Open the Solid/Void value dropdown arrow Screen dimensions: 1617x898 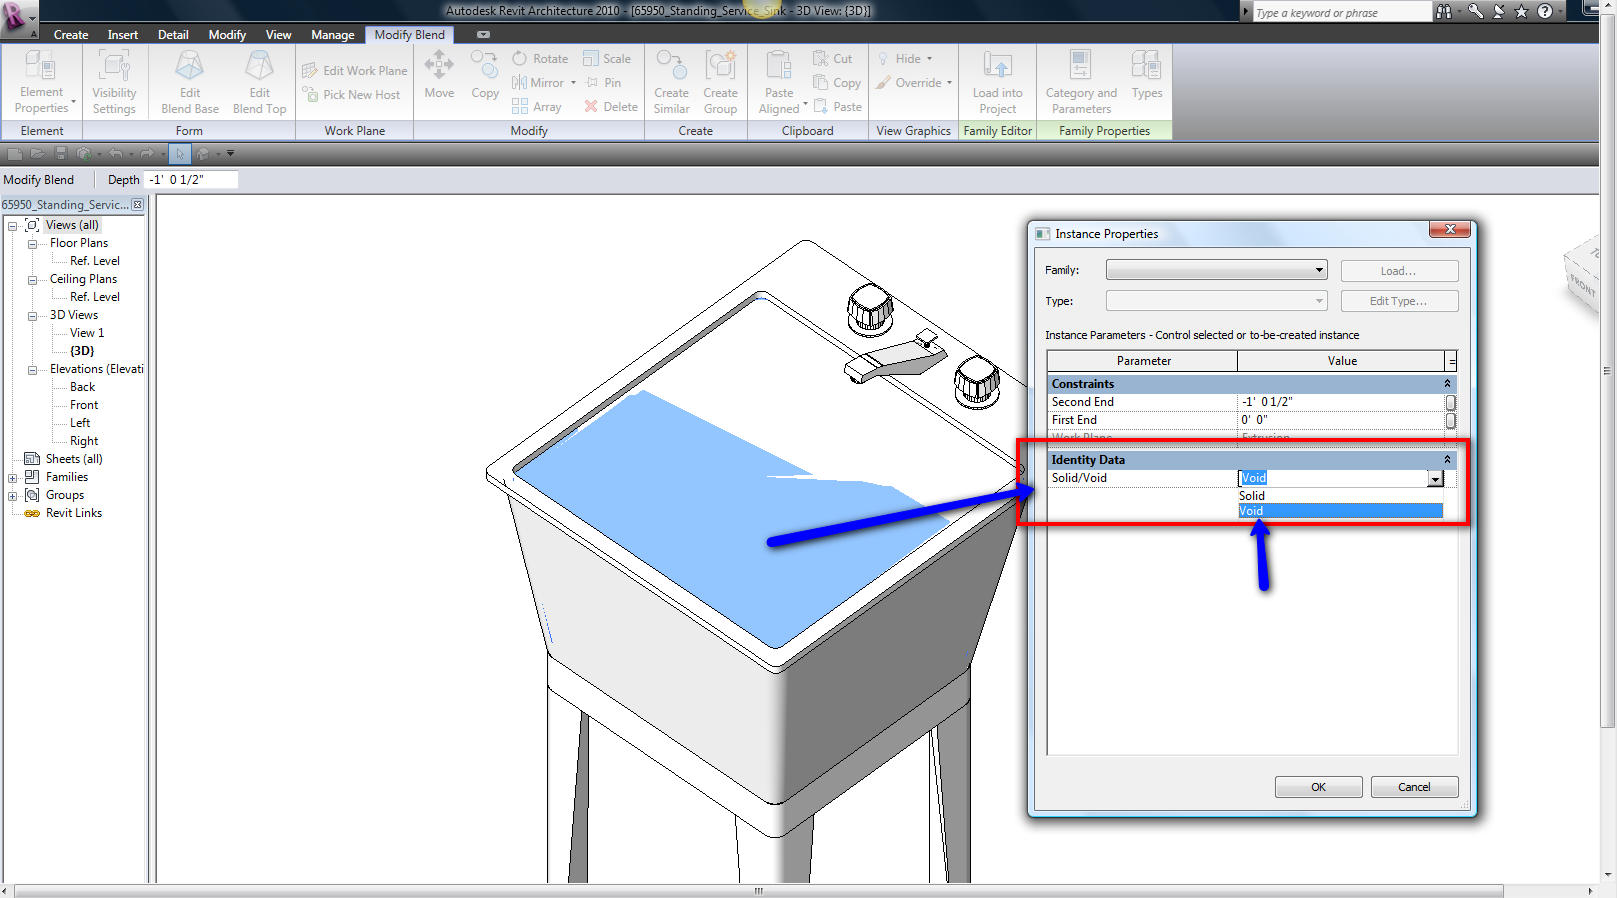1435,479
